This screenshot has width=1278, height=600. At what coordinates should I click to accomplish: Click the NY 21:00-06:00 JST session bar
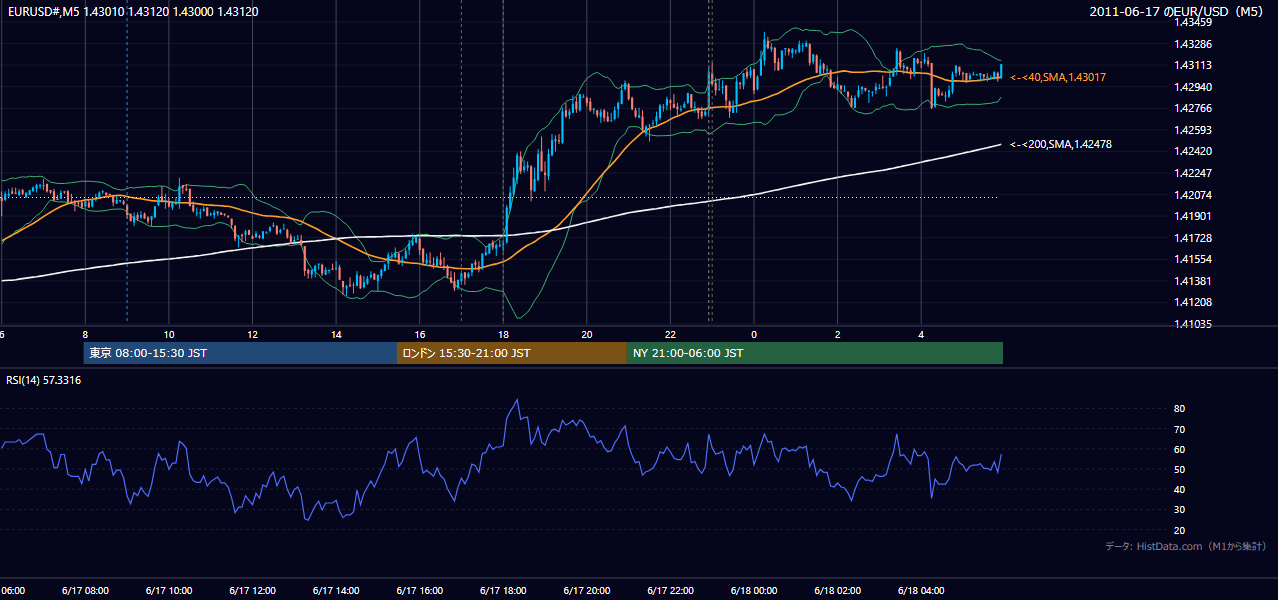[x=815, y=353]
